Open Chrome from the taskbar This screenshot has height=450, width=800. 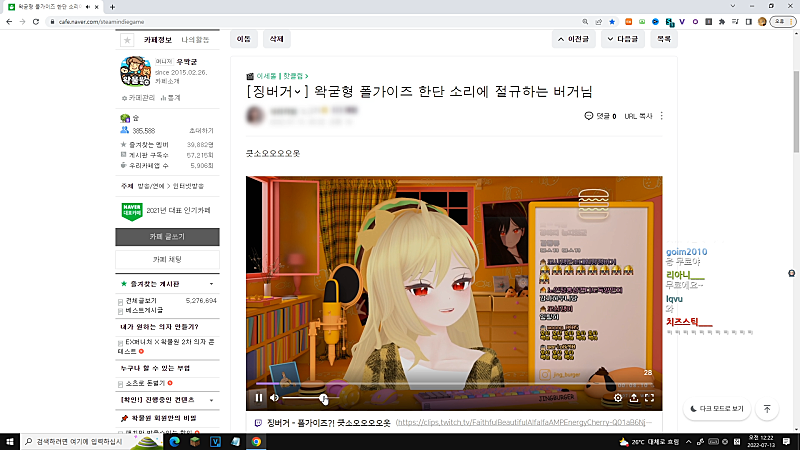256,441
